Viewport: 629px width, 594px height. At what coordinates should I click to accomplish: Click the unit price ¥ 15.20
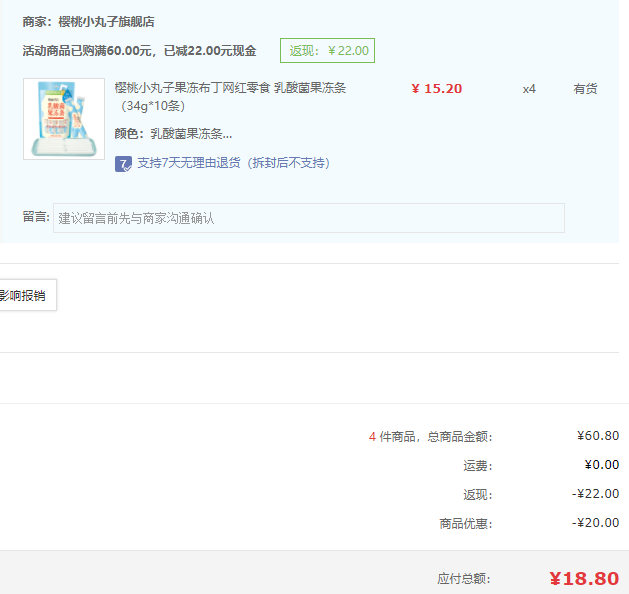(x=436, y=89)
